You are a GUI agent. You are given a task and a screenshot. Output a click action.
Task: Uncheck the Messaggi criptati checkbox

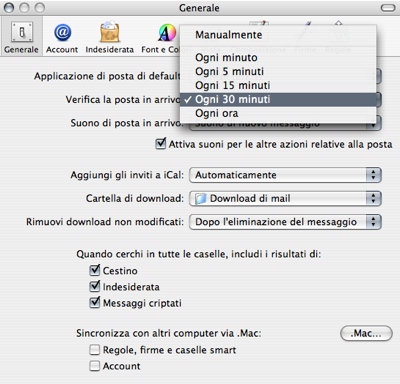(x=95, y=302)
